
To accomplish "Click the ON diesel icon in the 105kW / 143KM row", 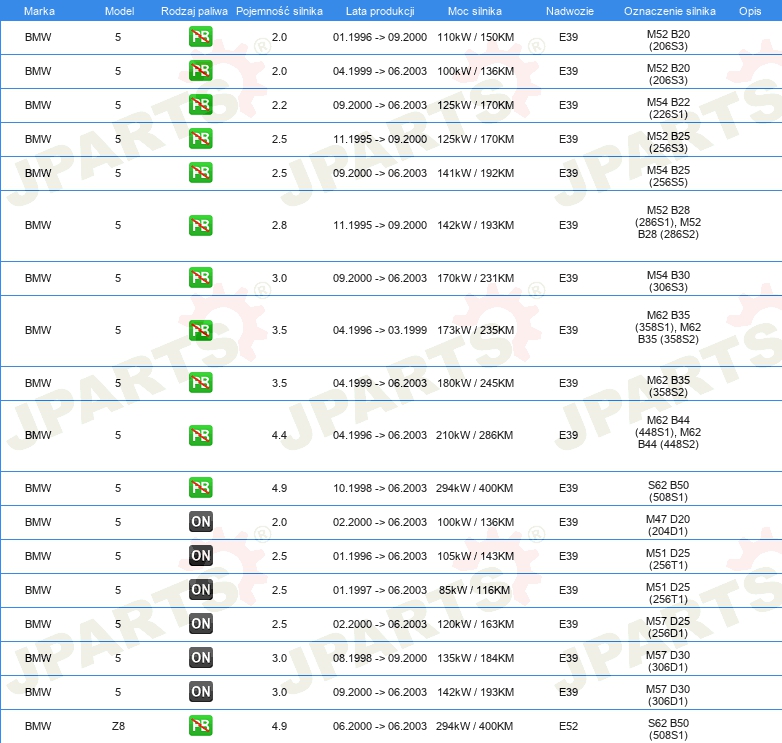I will pos(200,556).
